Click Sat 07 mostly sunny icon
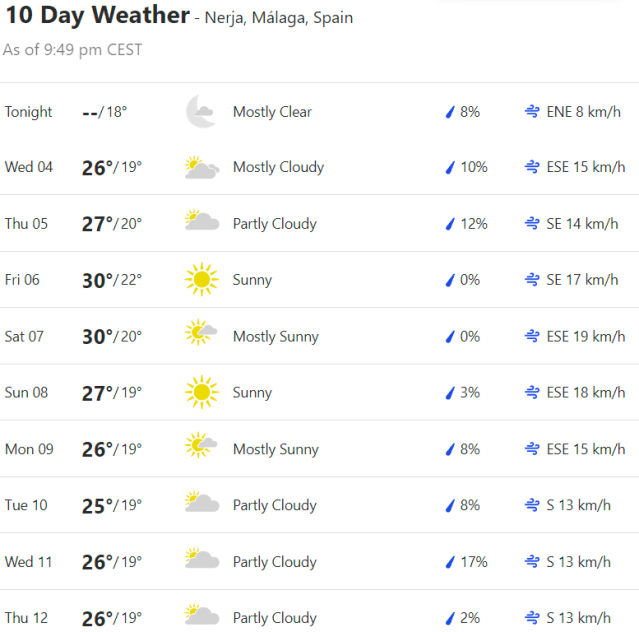The width and height of the screenshot is (639, 632). [201, 336]
